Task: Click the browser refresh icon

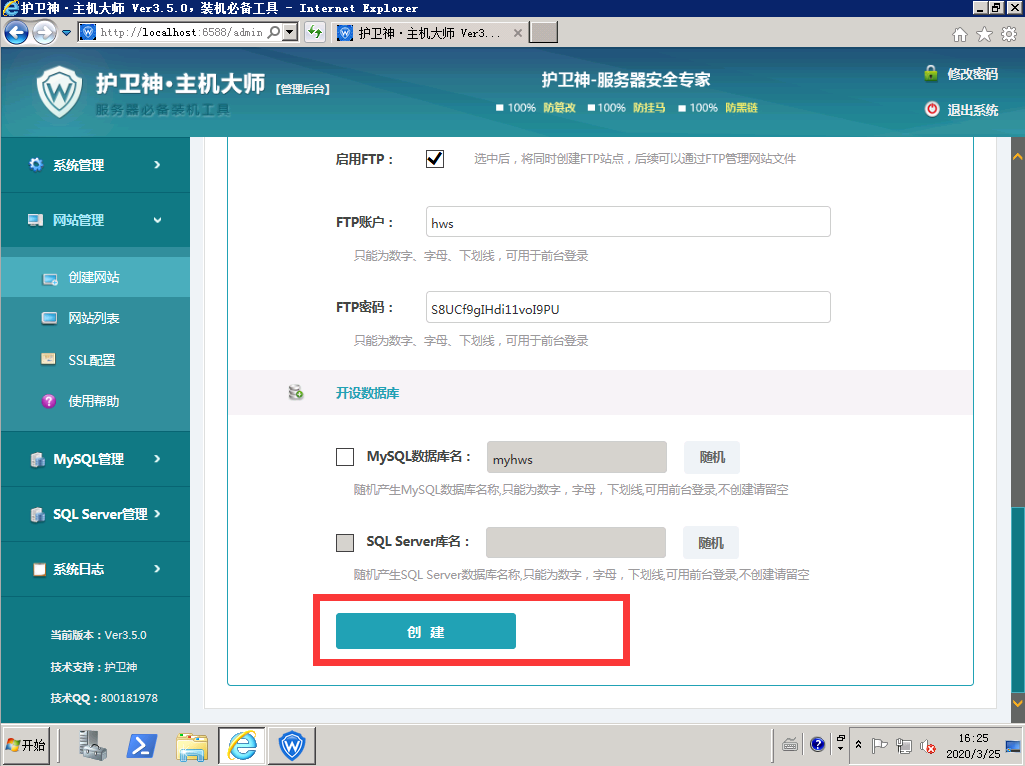Action: click(x=315, y=32)
